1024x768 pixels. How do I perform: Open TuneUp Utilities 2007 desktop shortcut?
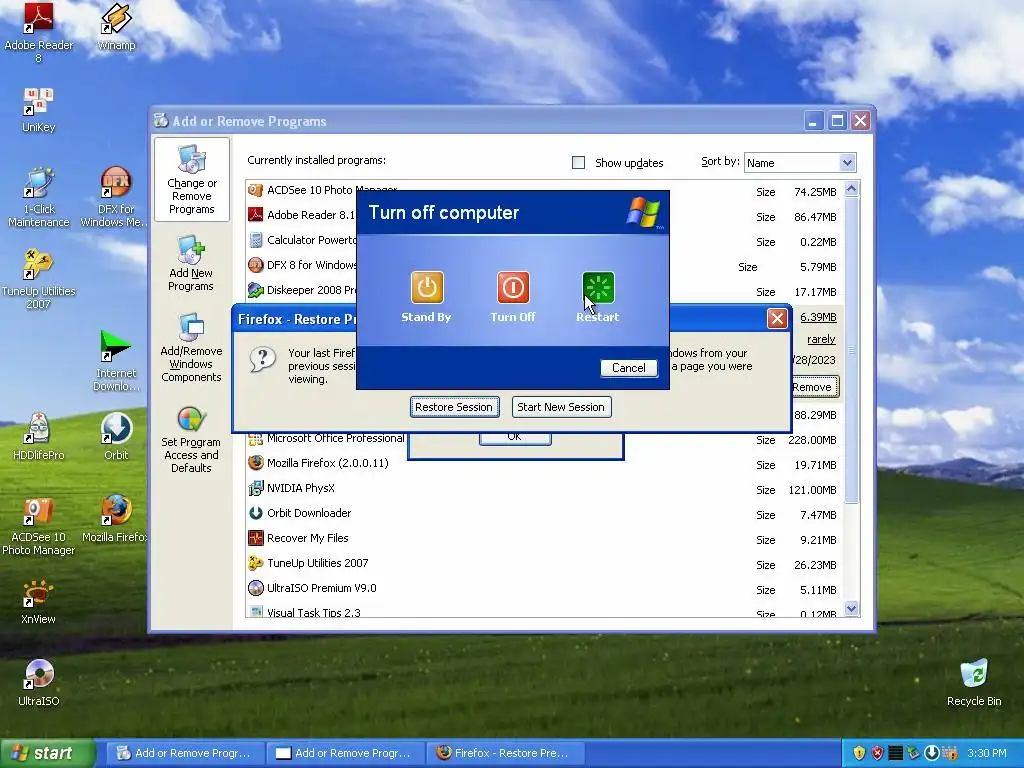point(39,280)
